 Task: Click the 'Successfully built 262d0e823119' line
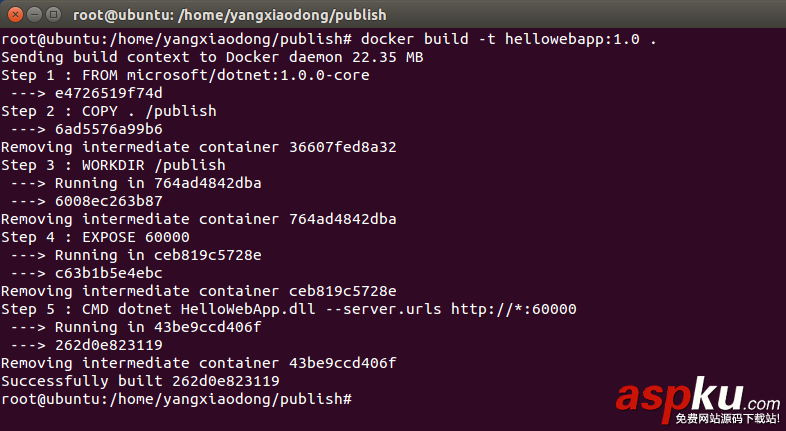[140, 381]
